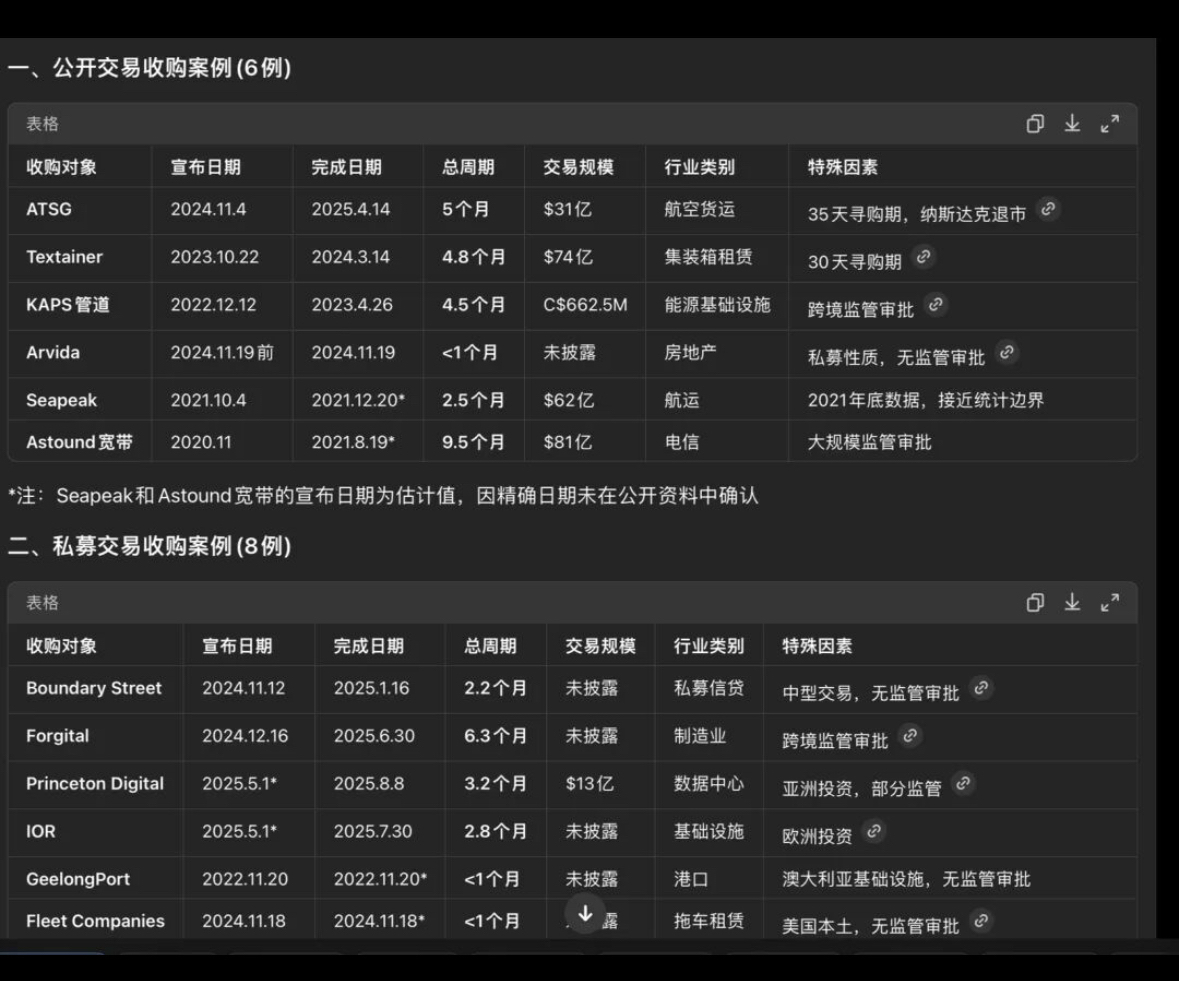
Task: Click the $13亿 deal size
Action: [x=590, y=783]
